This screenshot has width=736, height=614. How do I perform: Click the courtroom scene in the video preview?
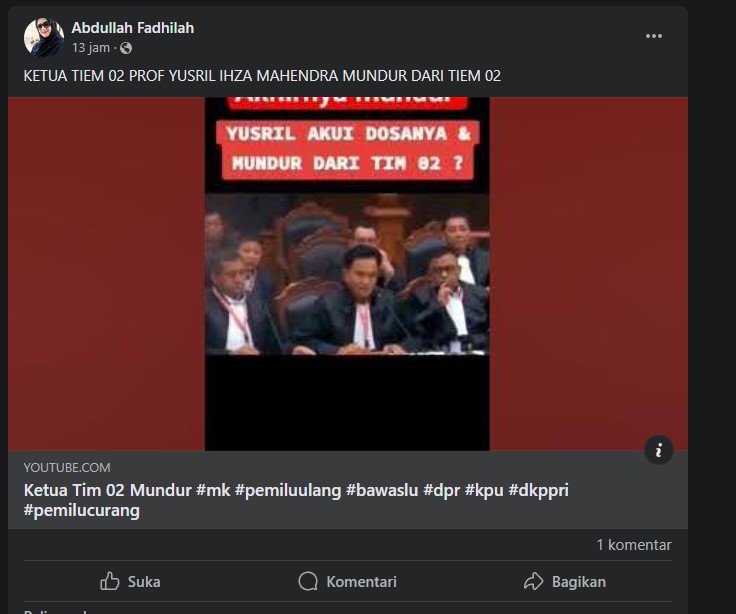(x=347, y=274)
